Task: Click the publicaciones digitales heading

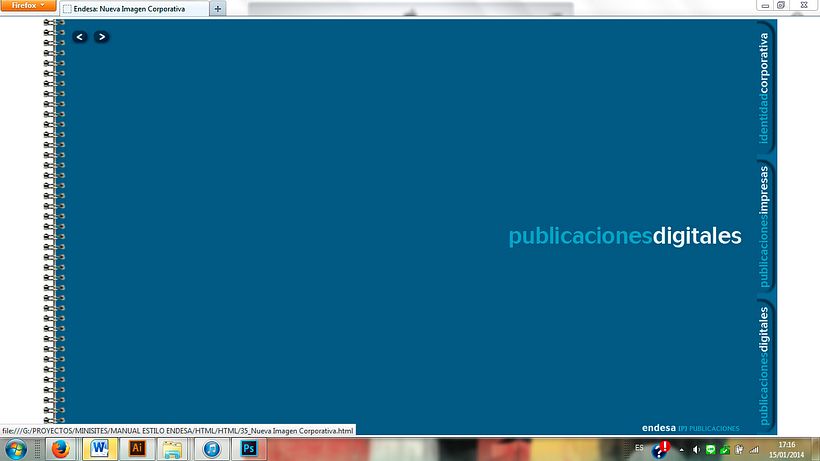Action: [625, 236]
